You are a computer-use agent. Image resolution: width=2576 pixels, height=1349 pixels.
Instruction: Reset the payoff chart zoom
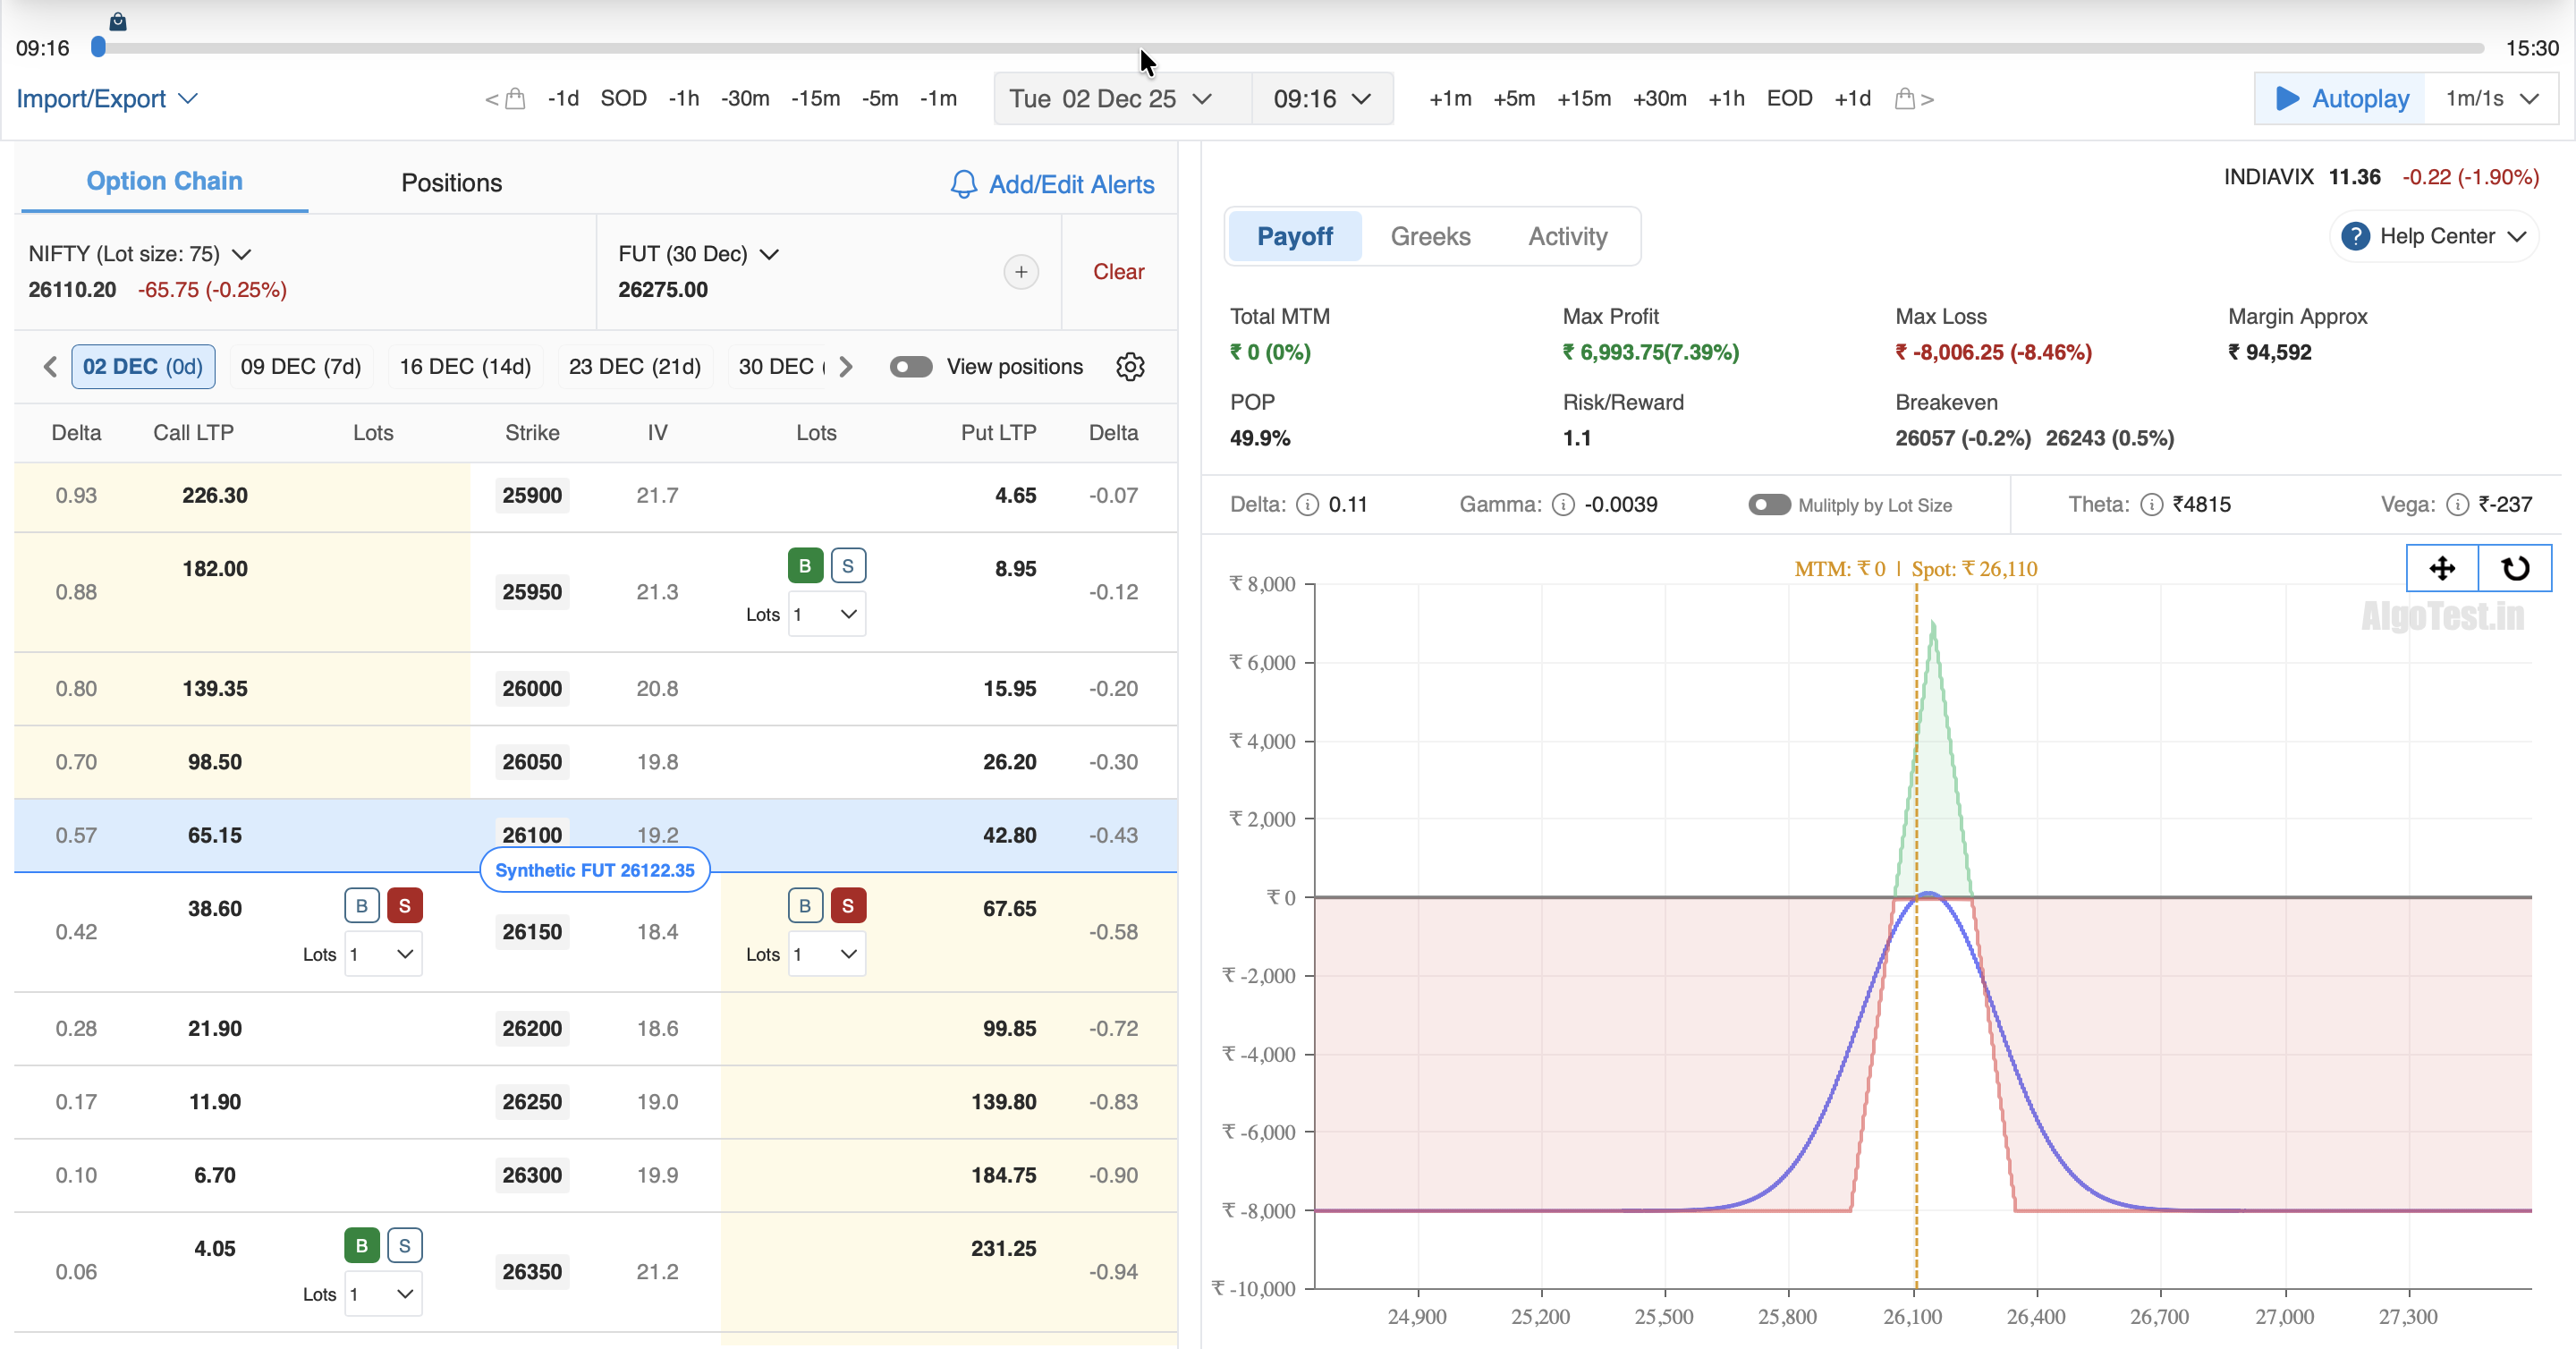coord(2515,568)
